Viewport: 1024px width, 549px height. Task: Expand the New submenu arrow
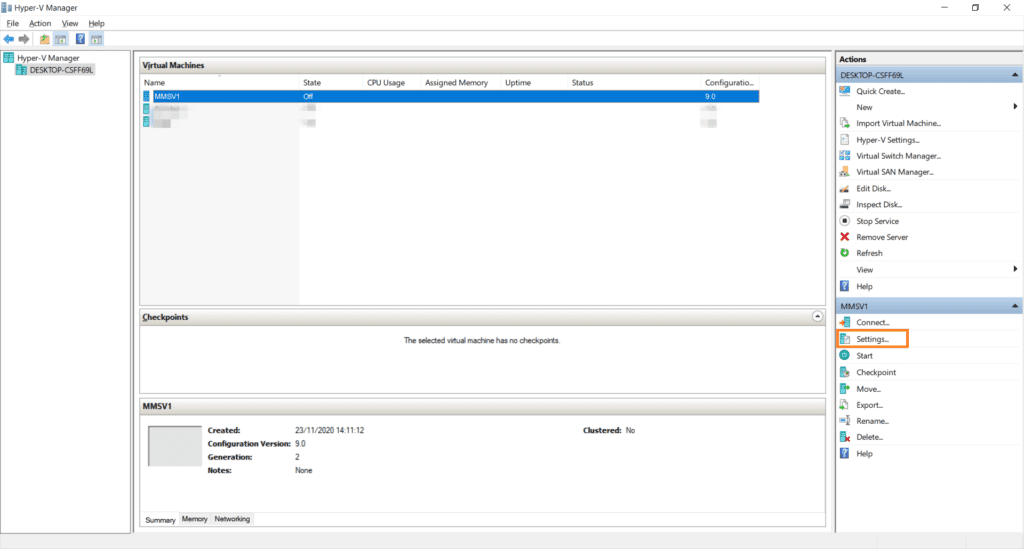click(x=1015, y=106)
